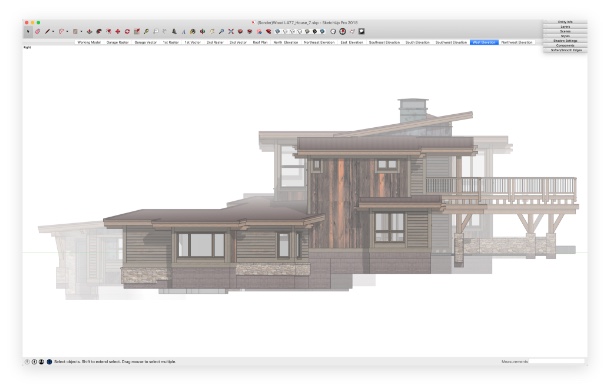This screenshot has height=391, width=610.
Task: Open the Rectangle tool dropdown arrow
Action: (81, 32)
